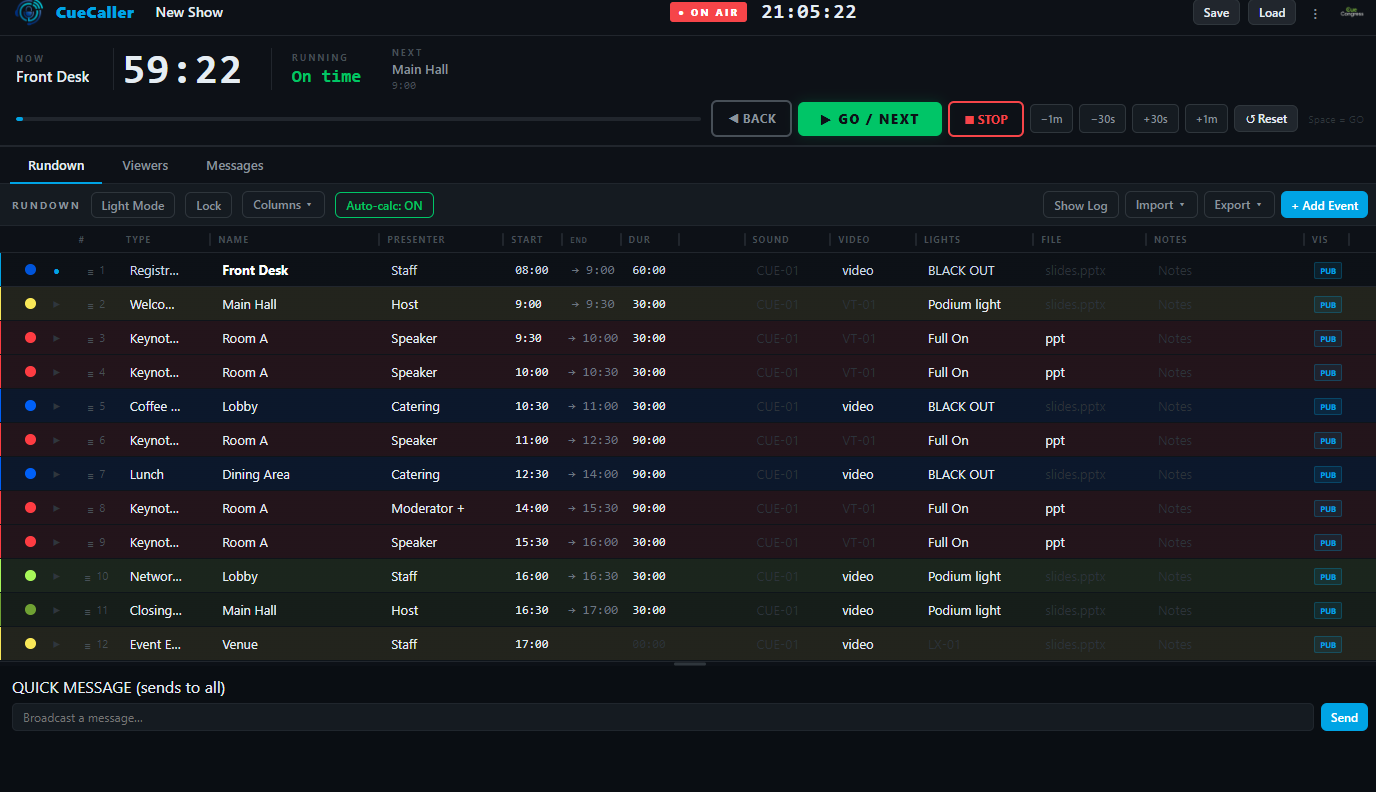Toggle PUB visibility on Lunch row
Screen dimensions: 1376x792
[1328, 474]
